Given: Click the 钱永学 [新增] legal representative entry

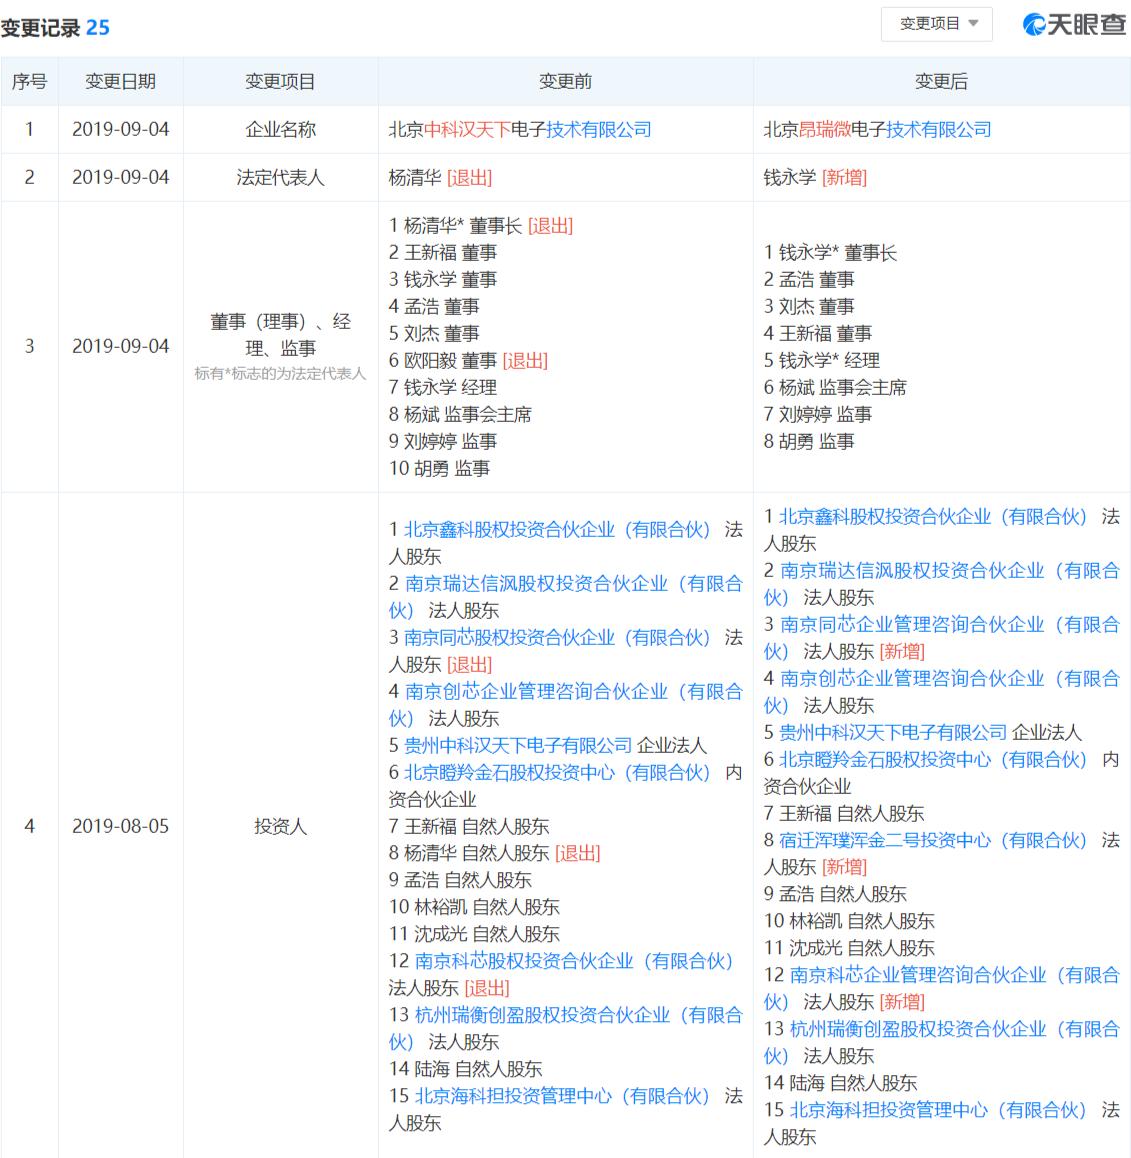Looking at the screenshot, I should tap(815, 177).
